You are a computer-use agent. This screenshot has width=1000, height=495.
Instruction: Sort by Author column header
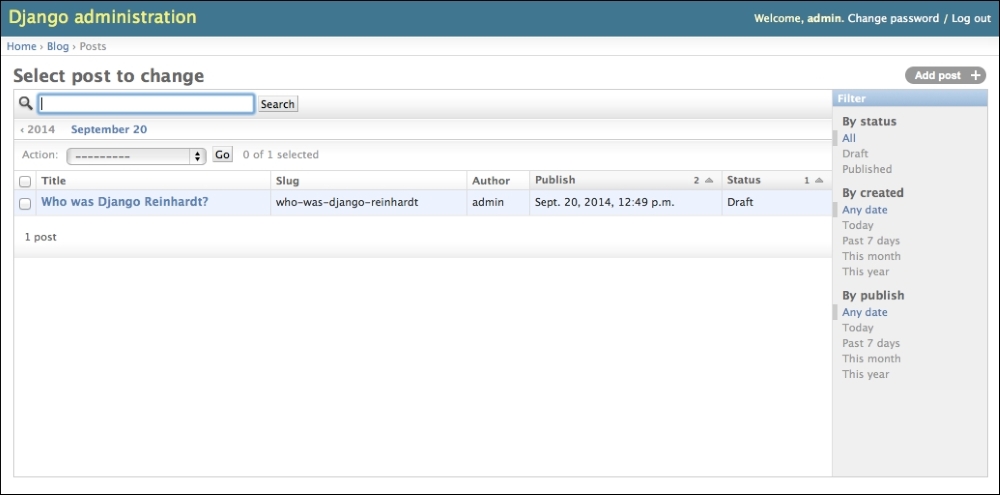(x=491, y=181)
